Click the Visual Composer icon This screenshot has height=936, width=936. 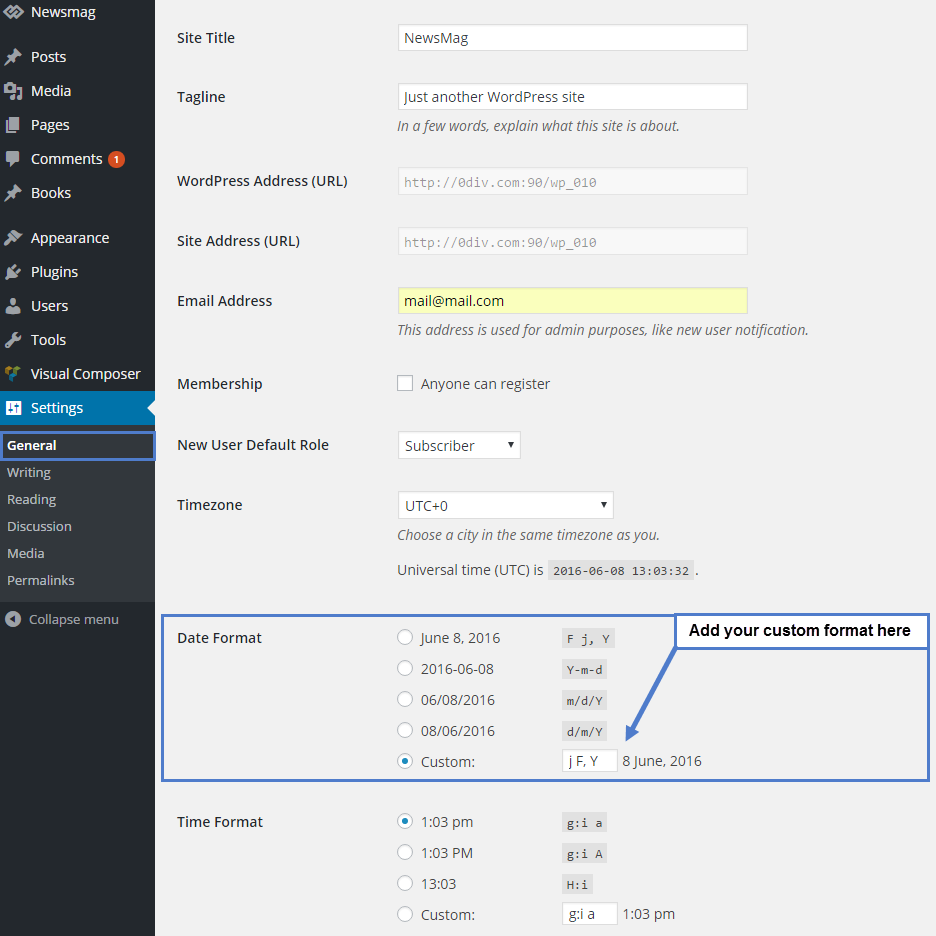[x=13, y=374]
